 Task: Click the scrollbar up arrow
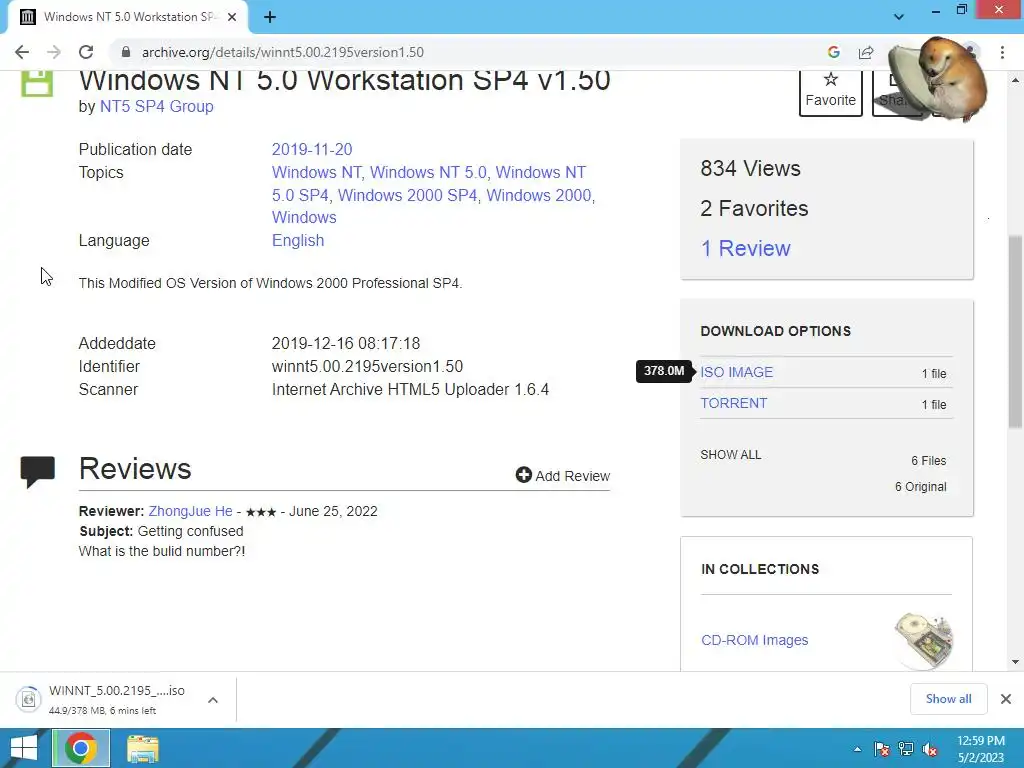[x=1015, y=80]
